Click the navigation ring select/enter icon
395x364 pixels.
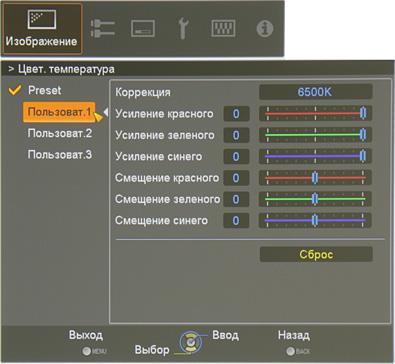[191, 342]
